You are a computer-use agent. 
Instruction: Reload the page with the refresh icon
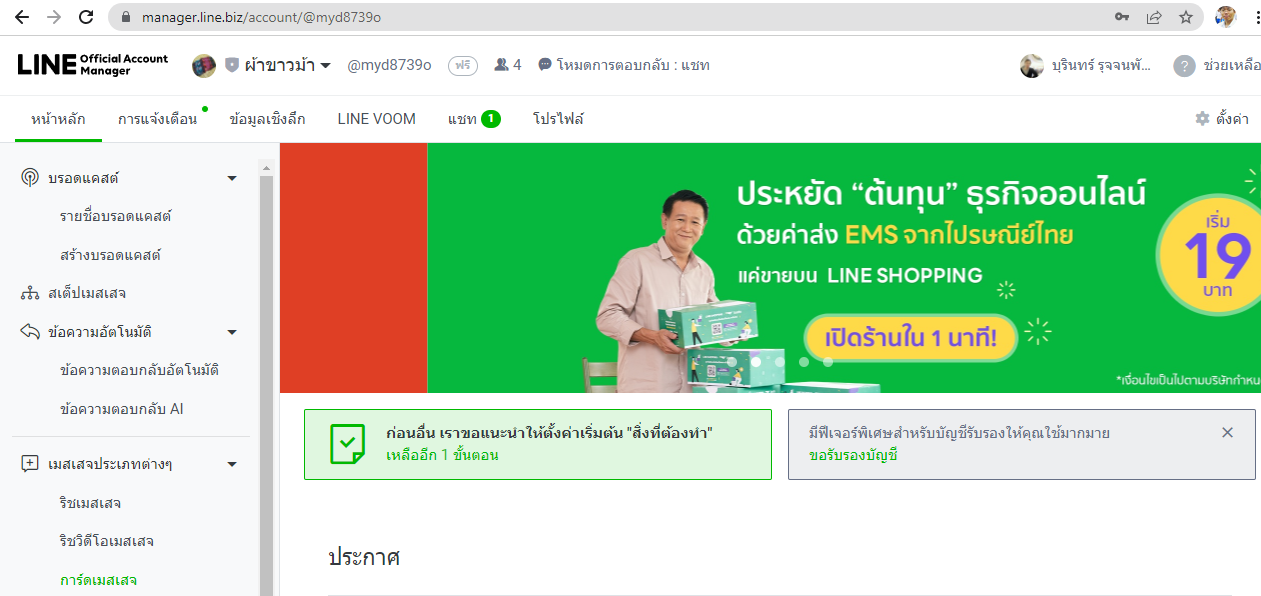click(86, 17)
